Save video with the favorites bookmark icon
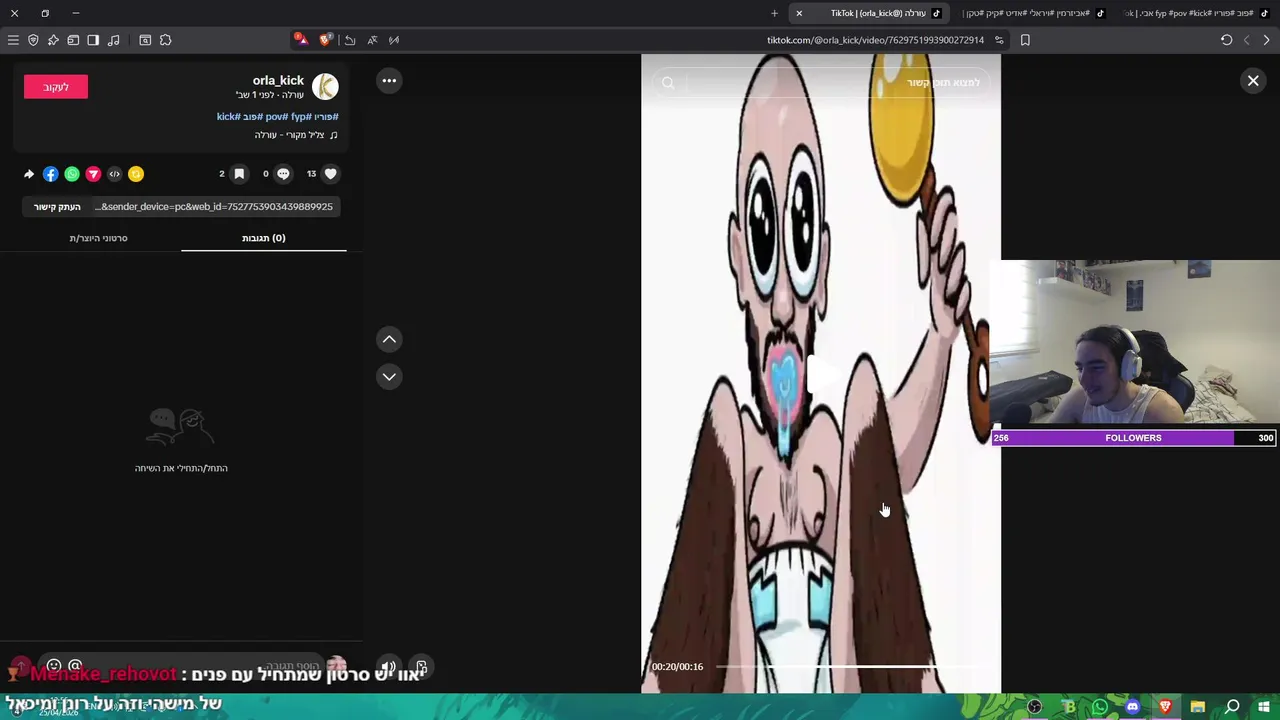Viewport: 1280px width, 720px height. coord(239,174)
